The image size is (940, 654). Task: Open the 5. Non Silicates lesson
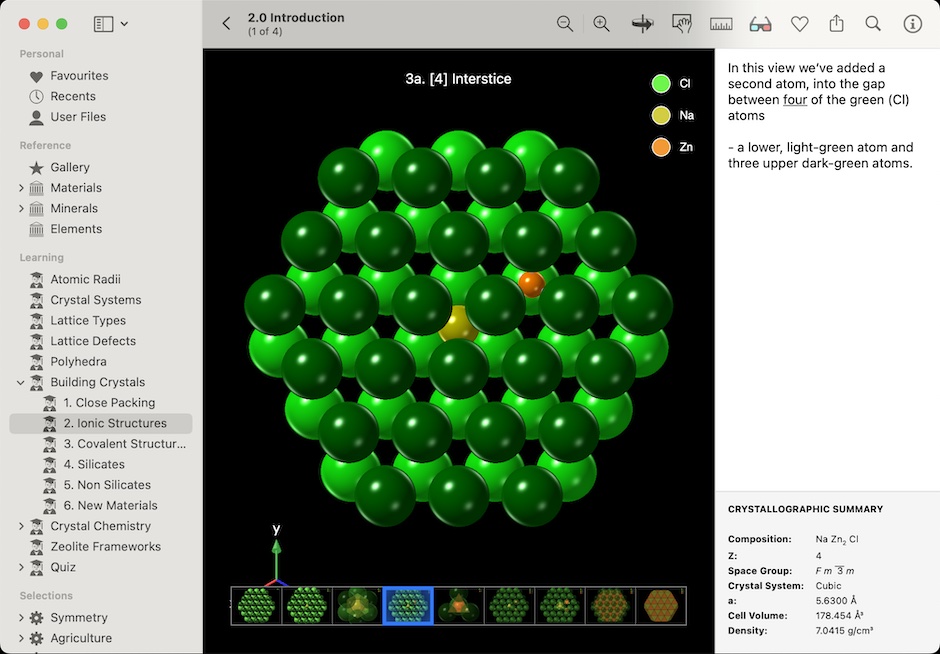tap(112, 485)
